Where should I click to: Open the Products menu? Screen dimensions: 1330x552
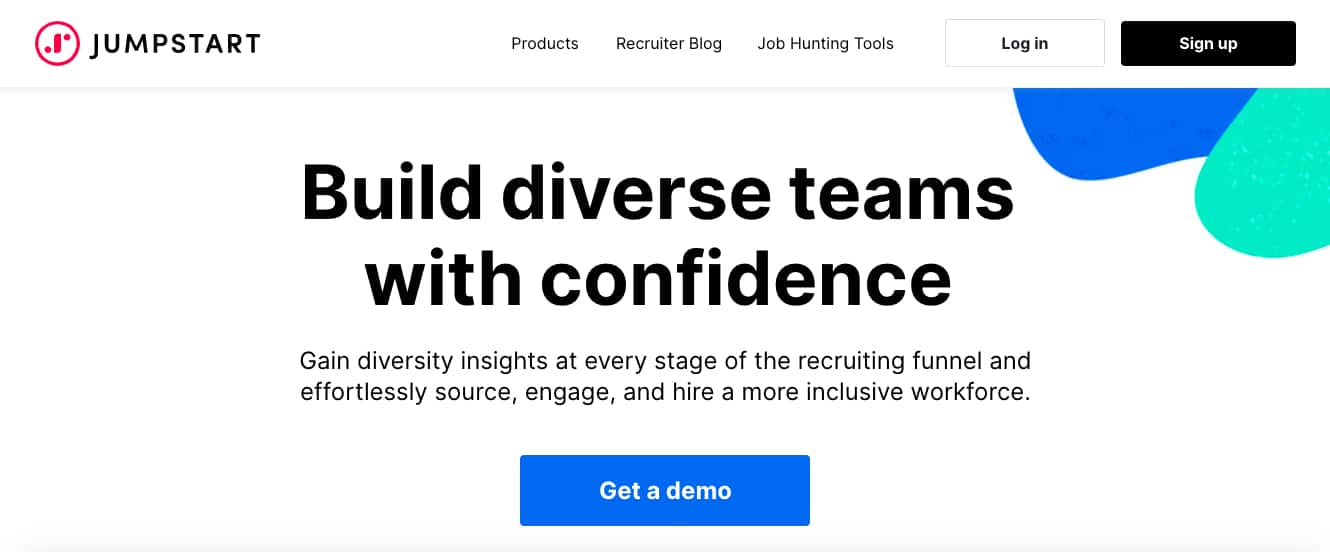tap(545, 44)
